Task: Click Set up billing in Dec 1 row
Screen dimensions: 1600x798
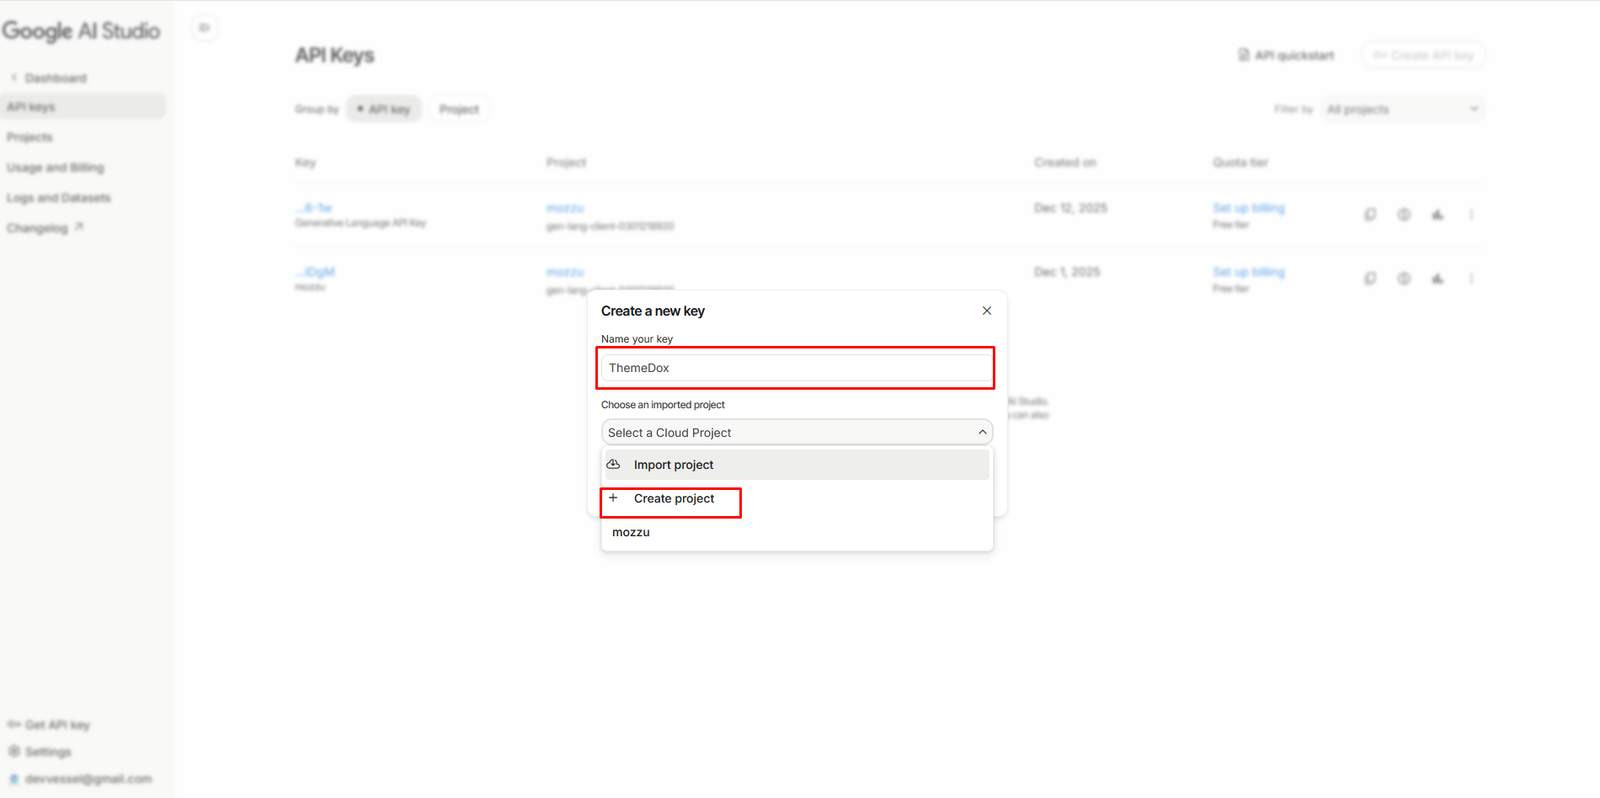Action: coord(1248,272)
